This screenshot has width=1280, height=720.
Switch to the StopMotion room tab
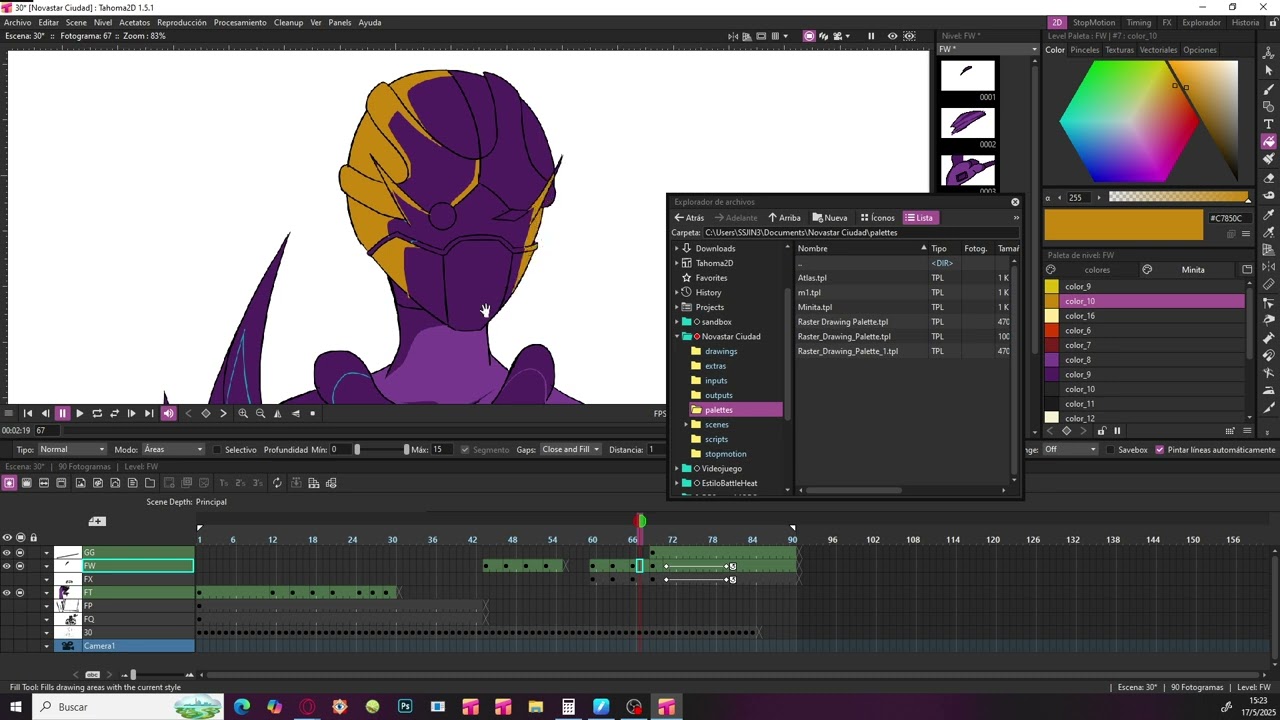1094,22
